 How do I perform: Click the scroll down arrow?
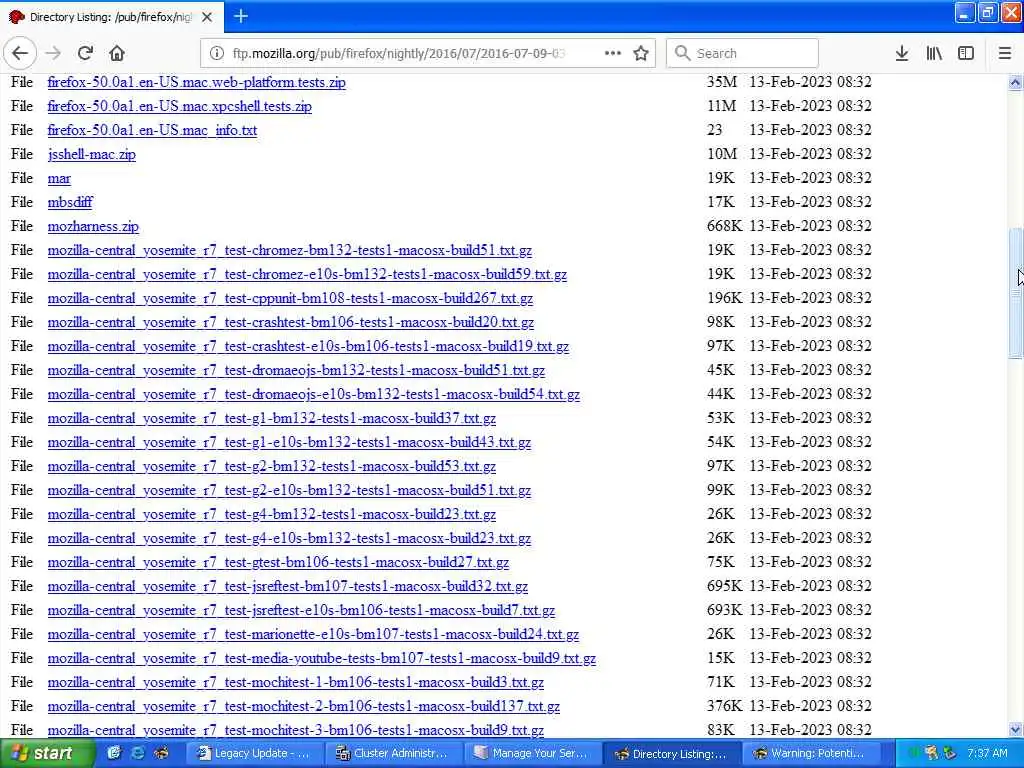coord(1015,729)
